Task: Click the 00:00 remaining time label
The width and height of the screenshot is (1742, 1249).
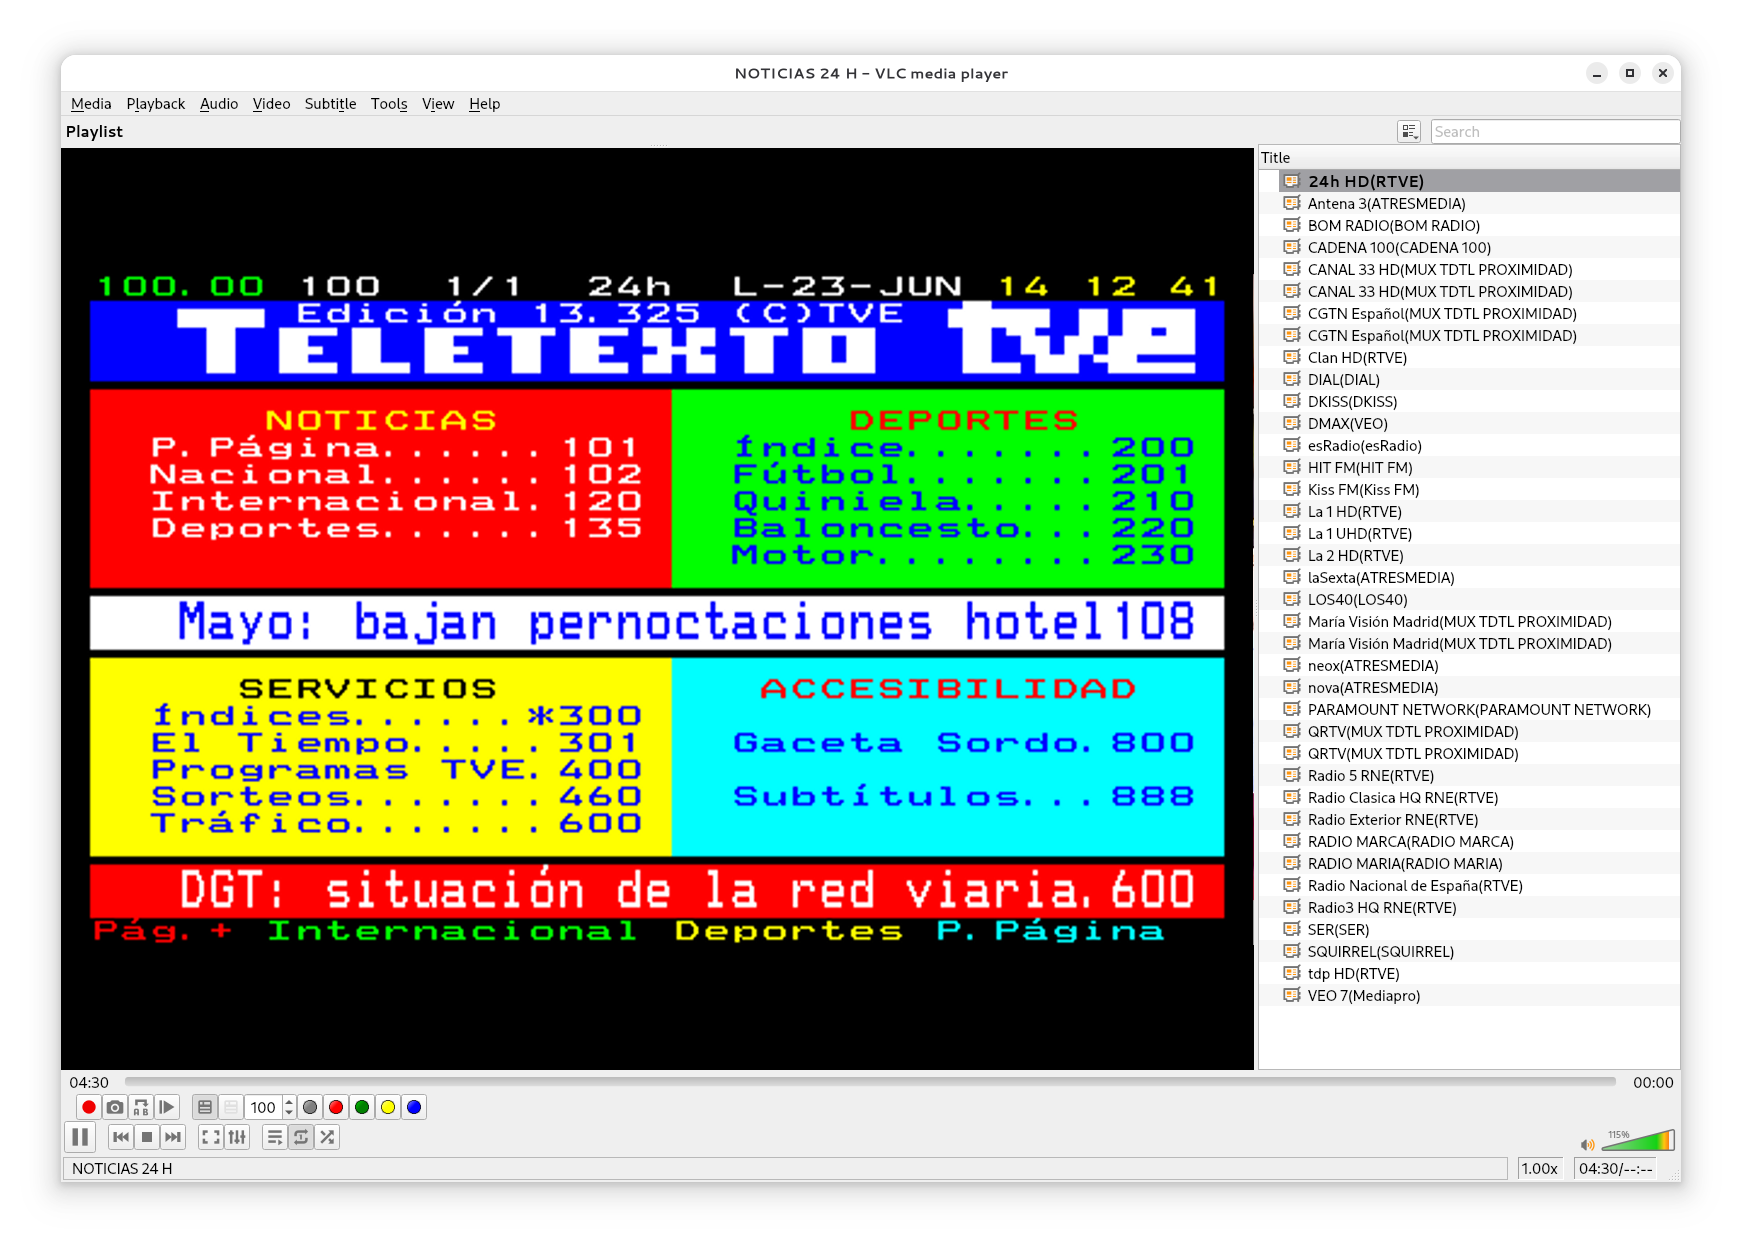Action: point(1653,1082)
